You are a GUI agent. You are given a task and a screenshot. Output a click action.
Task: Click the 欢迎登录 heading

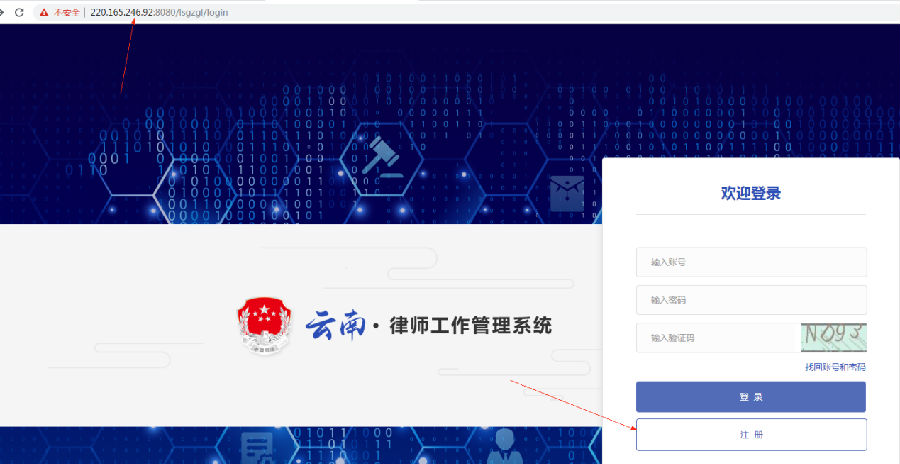coord(751,194)
